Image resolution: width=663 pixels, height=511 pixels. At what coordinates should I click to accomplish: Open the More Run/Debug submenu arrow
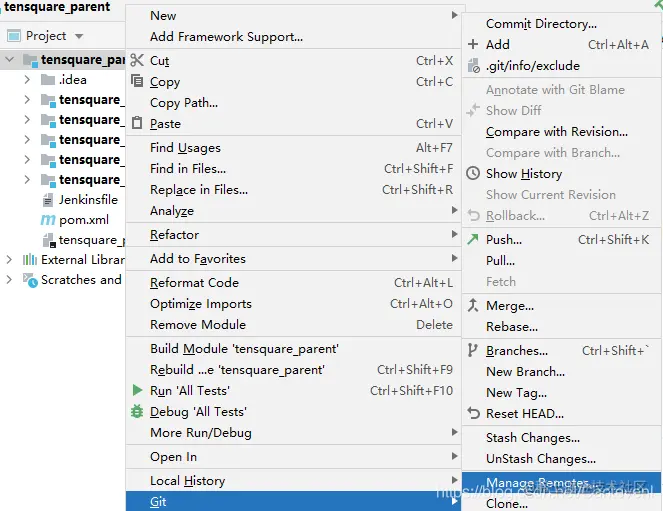[455, 432]
